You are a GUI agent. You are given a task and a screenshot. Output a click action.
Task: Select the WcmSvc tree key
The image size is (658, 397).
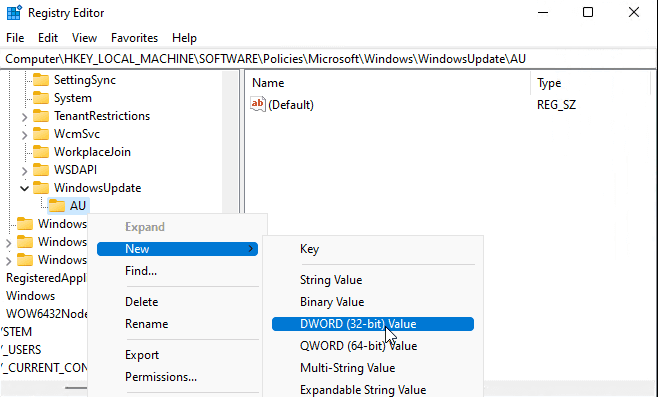[77, 134]
